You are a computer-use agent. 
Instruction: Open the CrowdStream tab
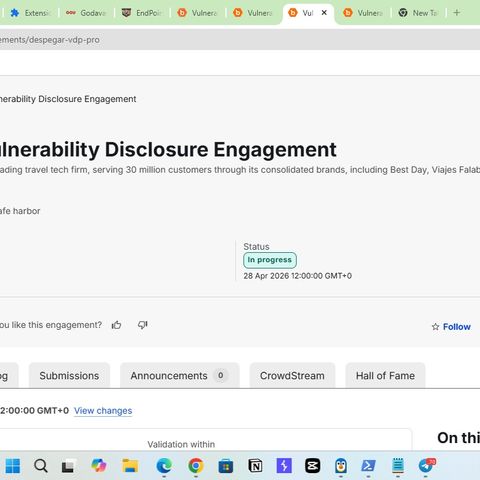click(292, 376)
